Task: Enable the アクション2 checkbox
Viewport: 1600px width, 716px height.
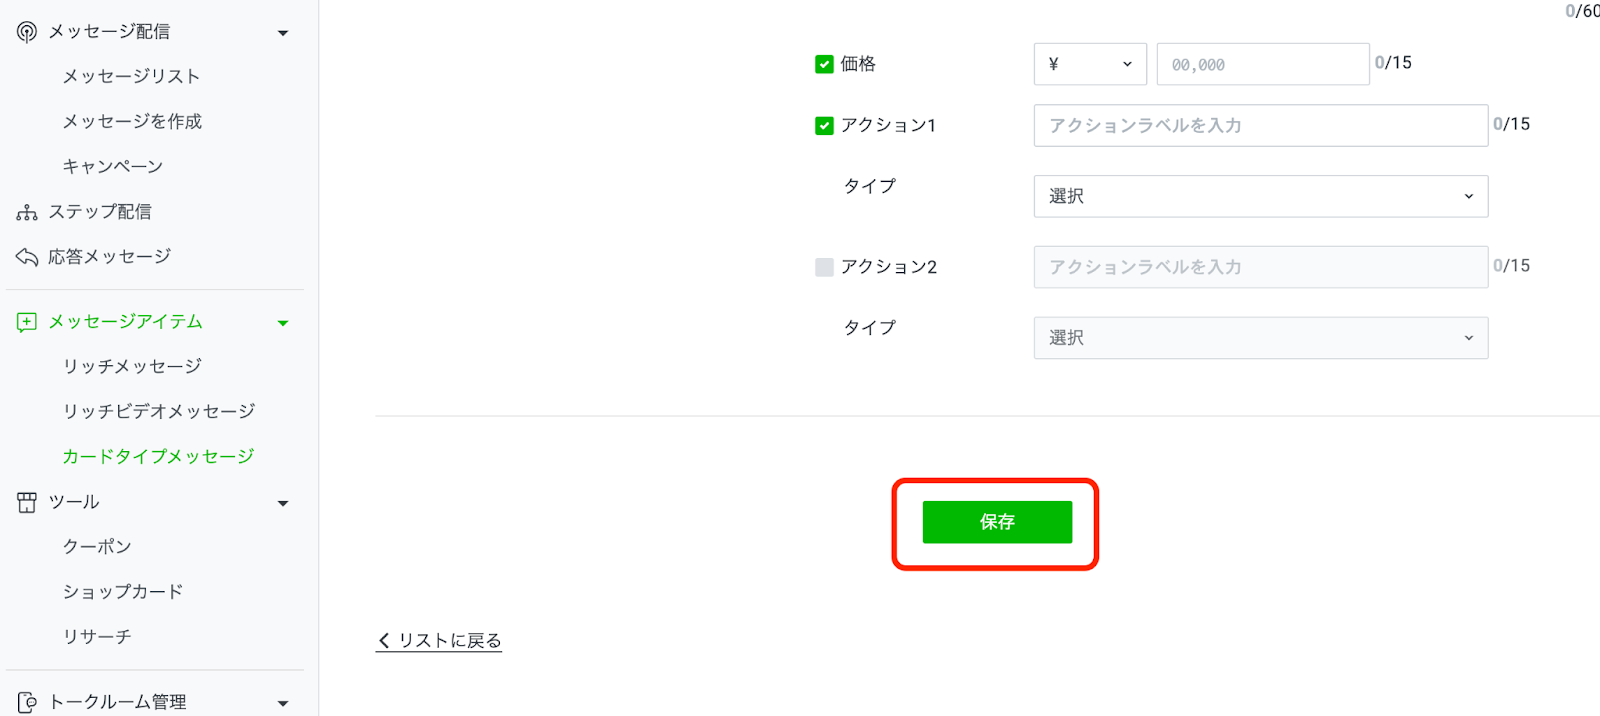Action: (824, 267)
